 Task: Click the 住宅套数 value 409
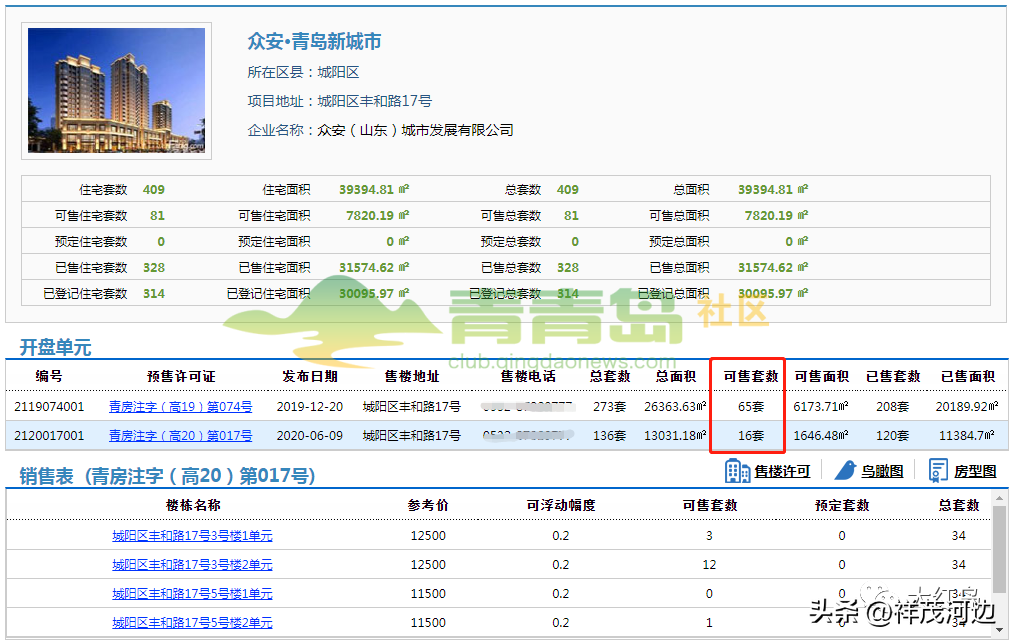click(x=154, y=190)
